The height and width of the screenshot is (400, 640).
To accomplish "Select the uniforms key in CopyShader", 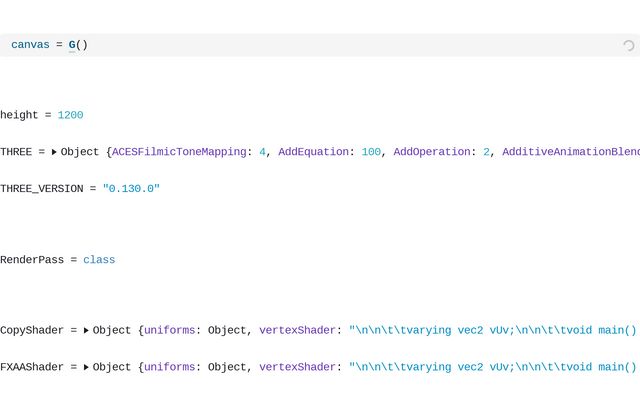I will coord(171,330).
